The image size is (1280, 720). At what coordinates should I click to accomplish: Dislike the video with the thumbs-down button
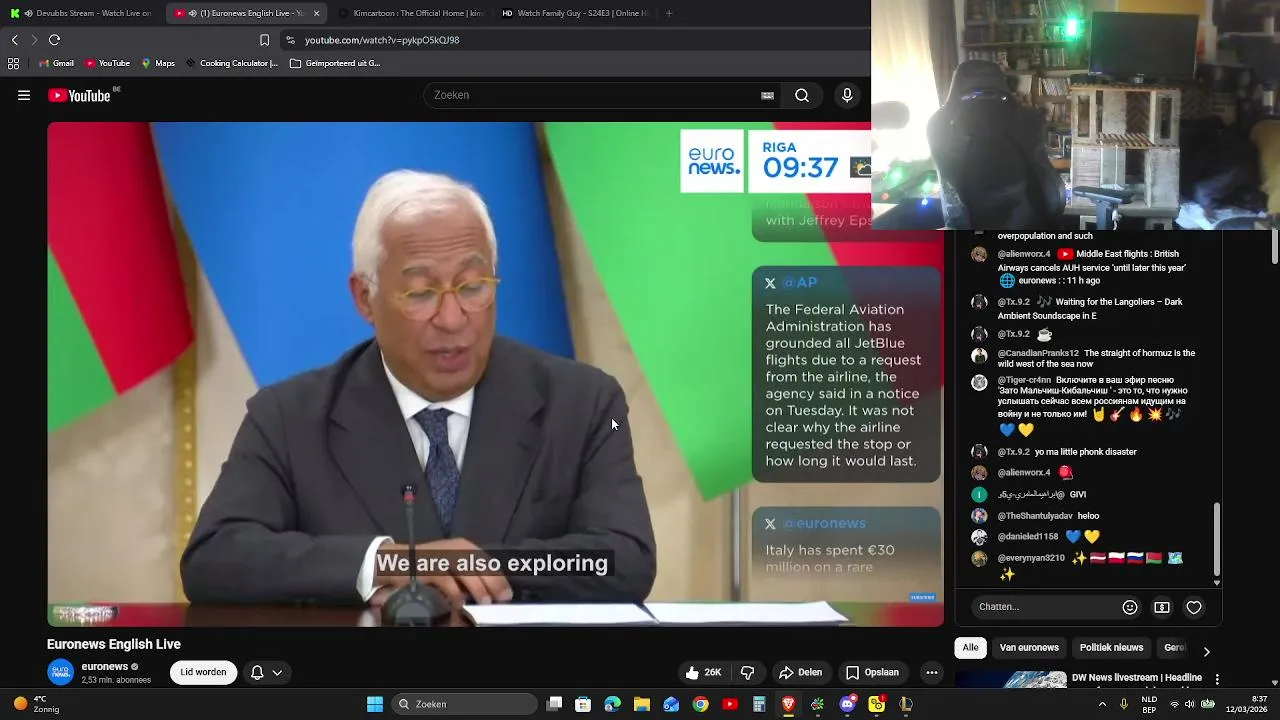tap(748, 672)
